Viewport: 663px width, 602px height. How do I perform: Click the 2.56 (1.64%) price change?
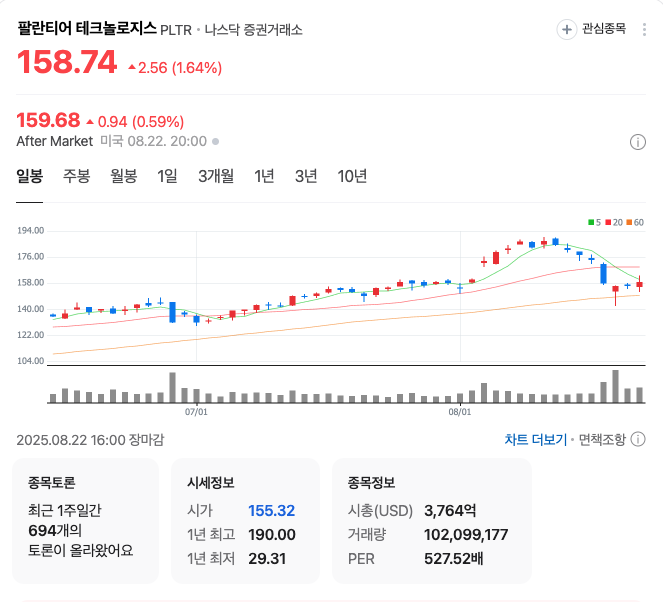[175, 68]
